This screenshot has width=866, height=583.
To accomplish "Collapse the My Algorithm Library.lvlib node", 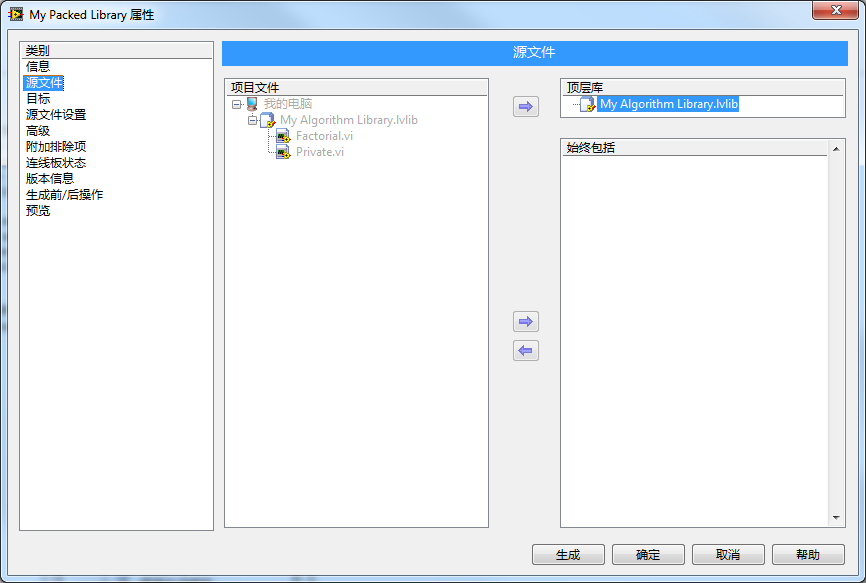I will click(x=253, y=120).
